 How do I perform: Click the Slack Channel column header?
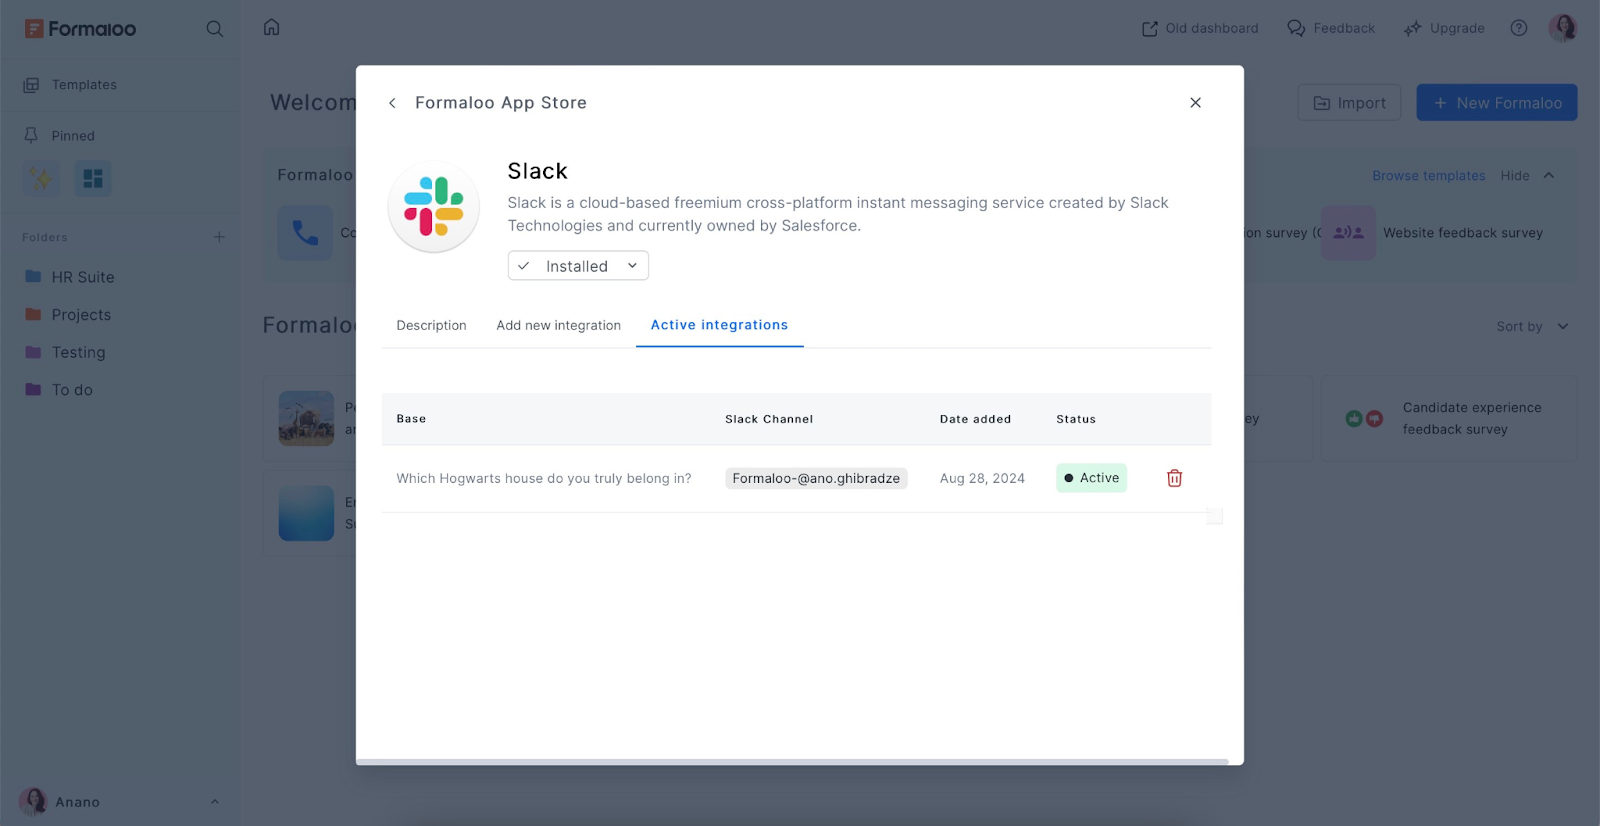click(x=769, y=419)
